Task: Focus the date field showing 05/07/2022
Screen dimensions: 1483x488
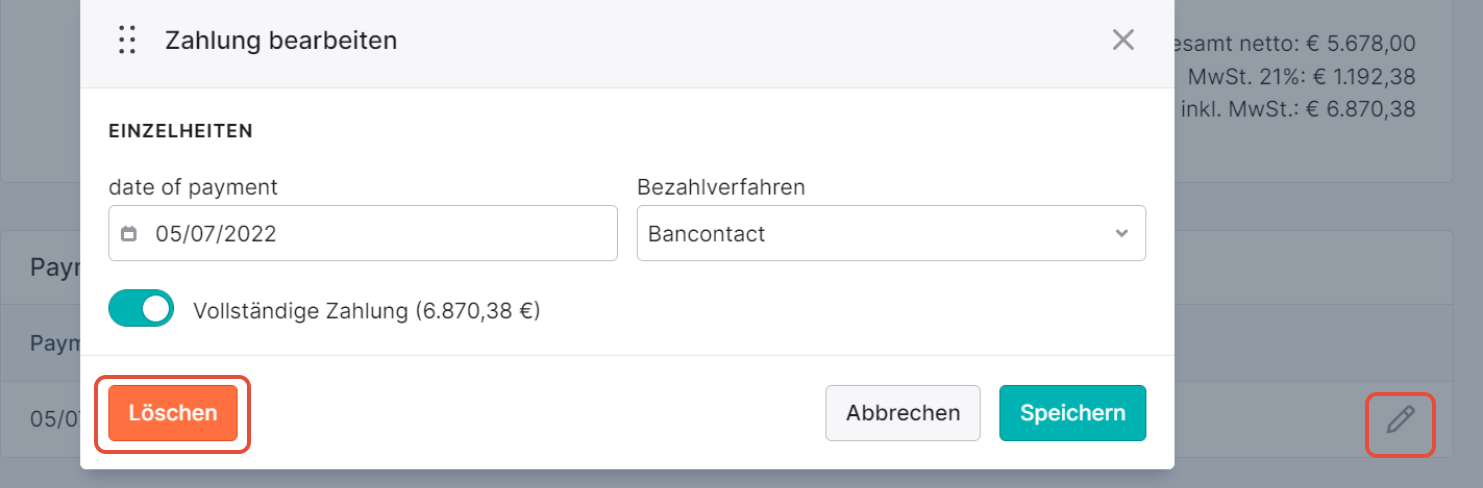Action: point(363,234)
